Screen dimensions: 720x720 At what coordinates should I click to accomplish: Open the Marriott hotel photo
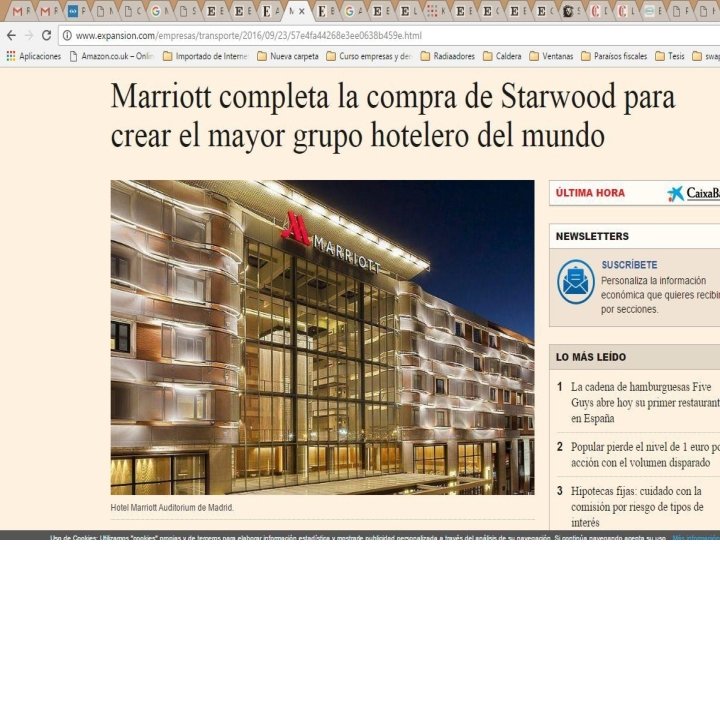click(322, 337)
